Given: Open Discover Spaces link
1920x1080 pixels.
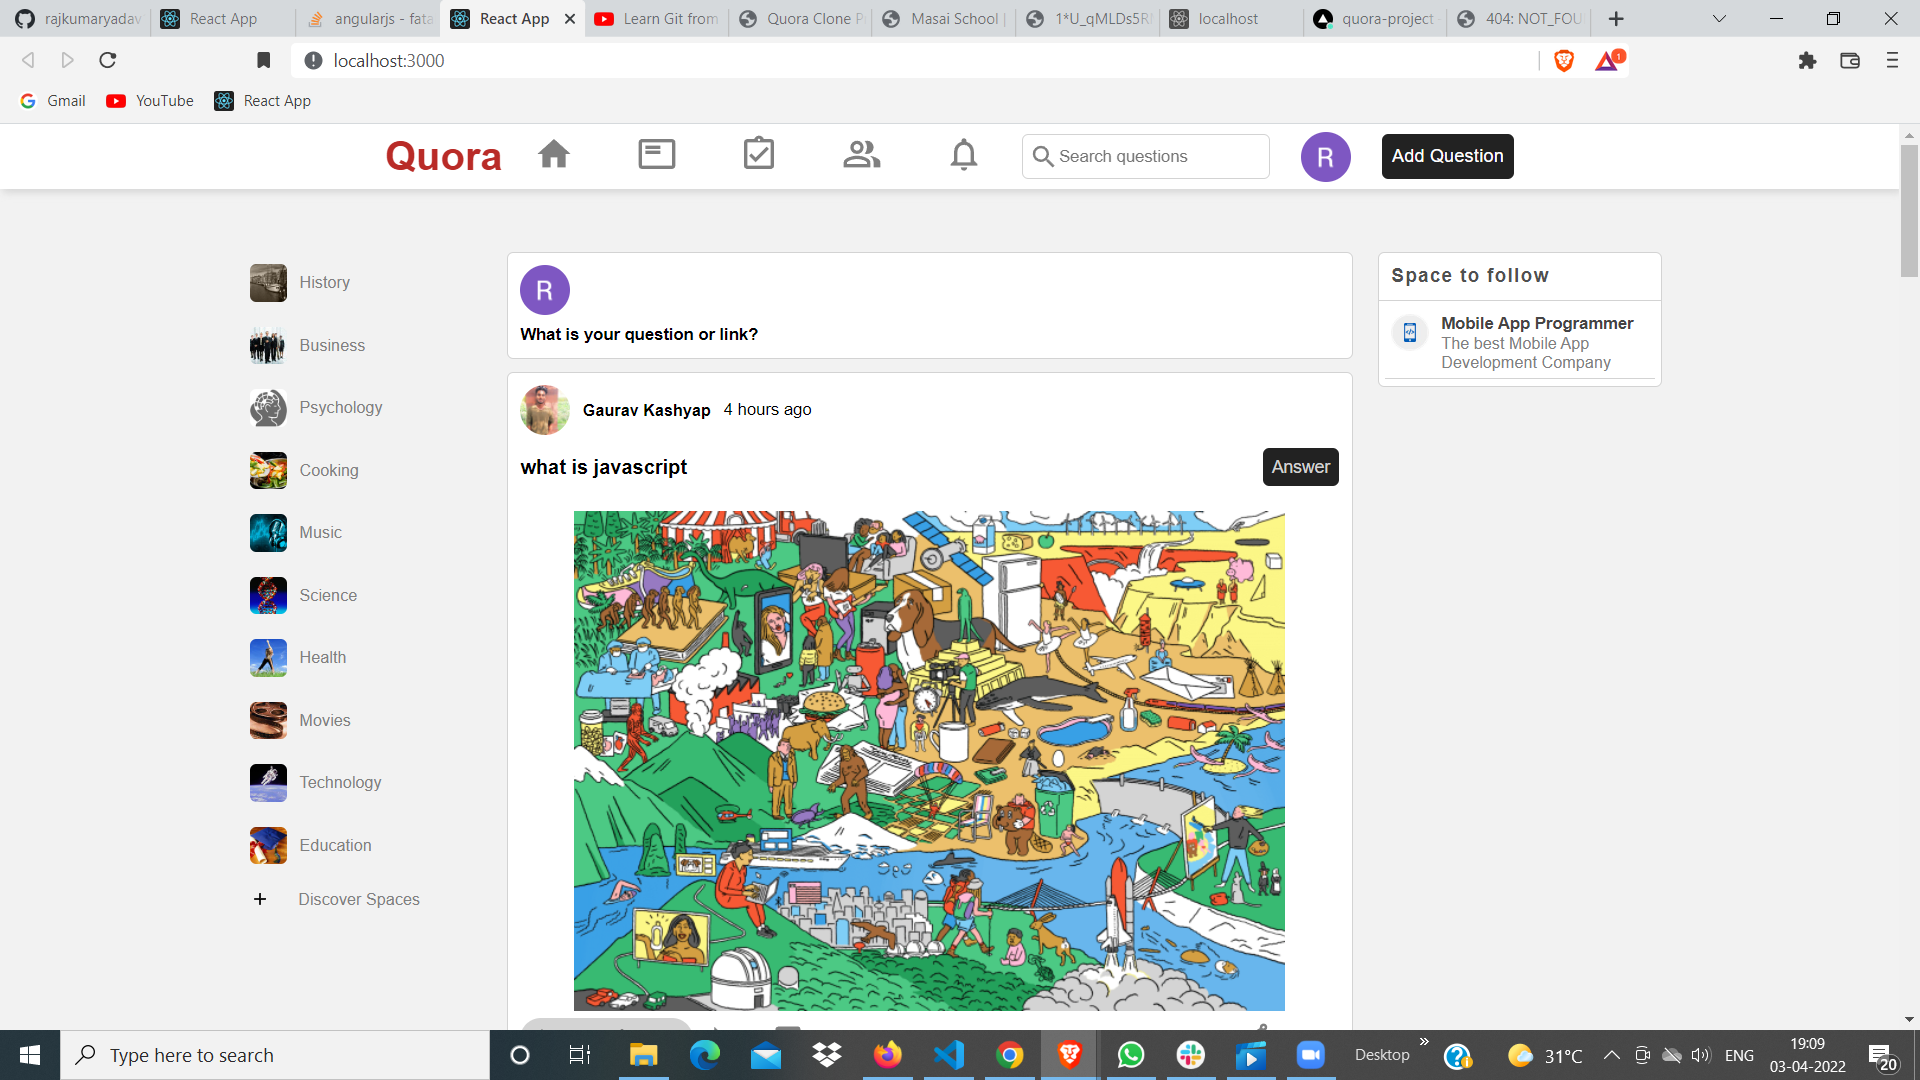Looking at the screenshot, I should pyautogui.click(x=359, y=899).
